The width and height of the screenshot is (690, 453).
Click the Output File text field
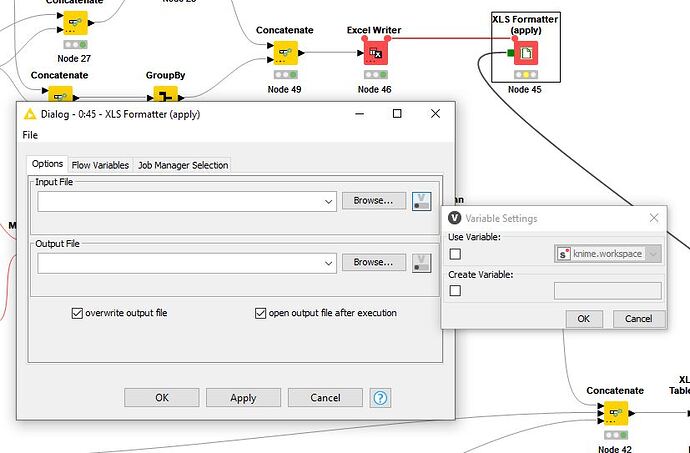click(187, 263)
